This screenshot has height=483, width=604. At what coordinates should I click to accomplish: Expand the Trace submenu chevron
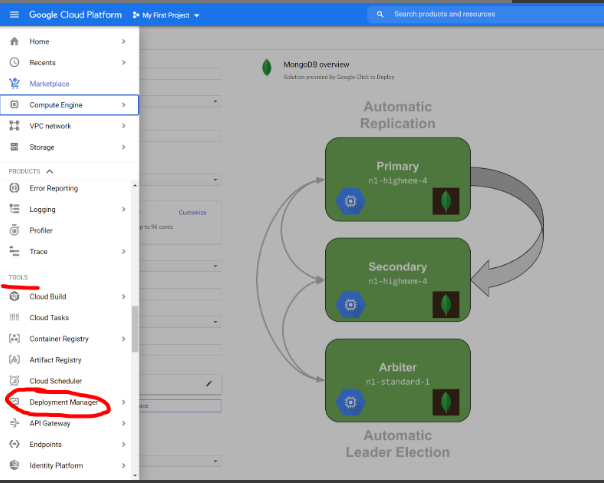click(123, 251)
